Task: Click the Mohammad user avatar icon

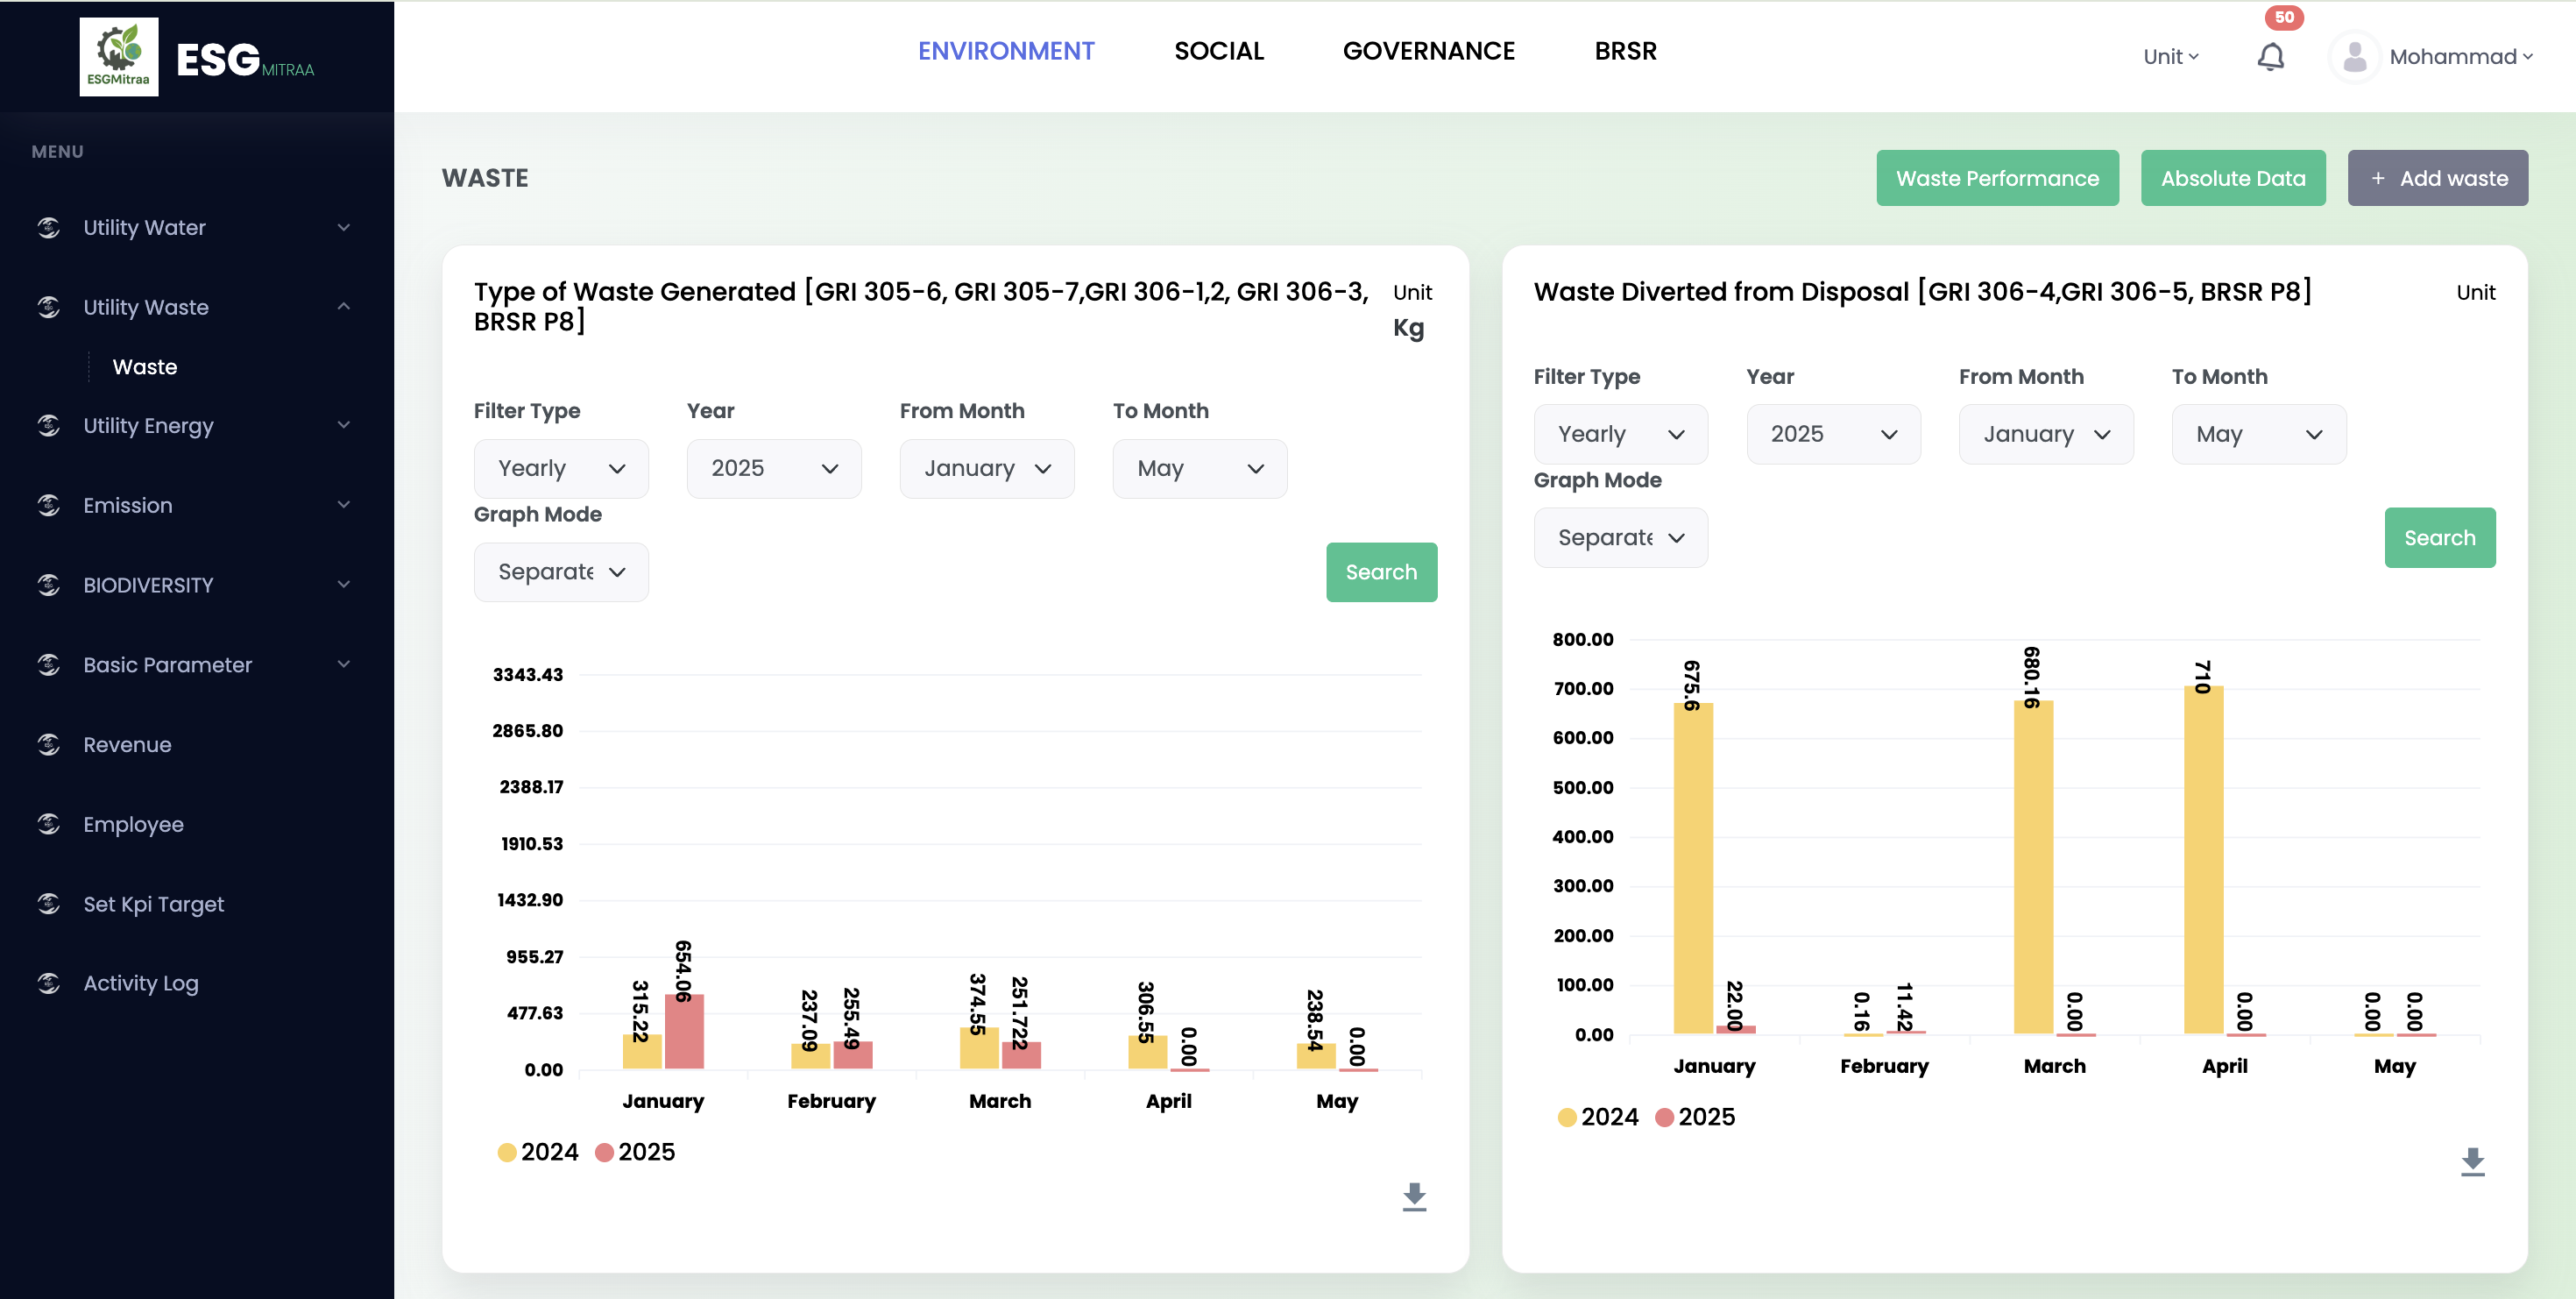Action: click(2354, 57)
